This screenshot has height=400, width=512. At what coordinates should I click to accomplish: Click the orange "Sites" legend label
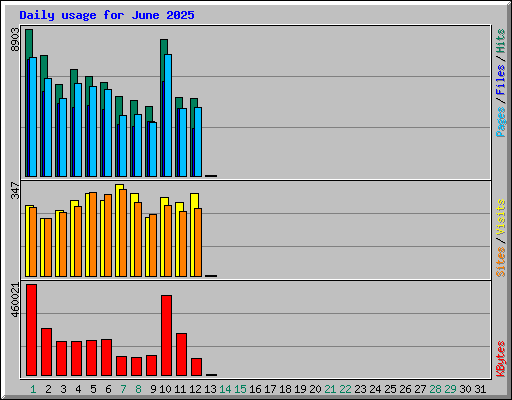pyautogui.click(x=501, y=262)
